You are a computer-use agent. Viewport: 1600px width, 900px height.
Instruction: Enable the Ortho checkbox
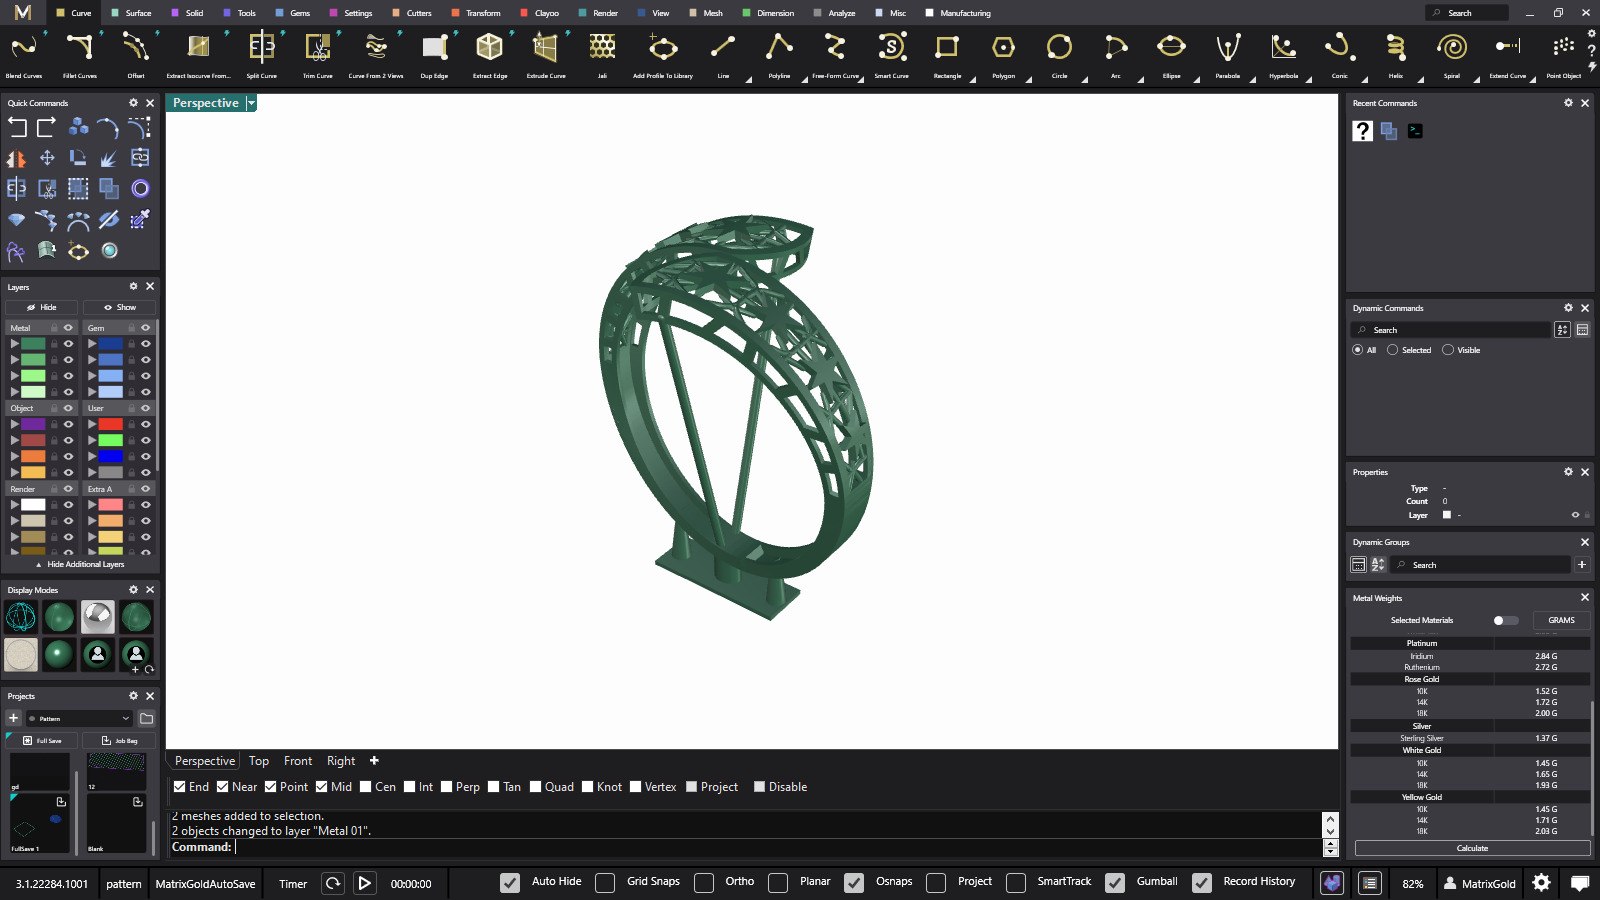[704, 882]
